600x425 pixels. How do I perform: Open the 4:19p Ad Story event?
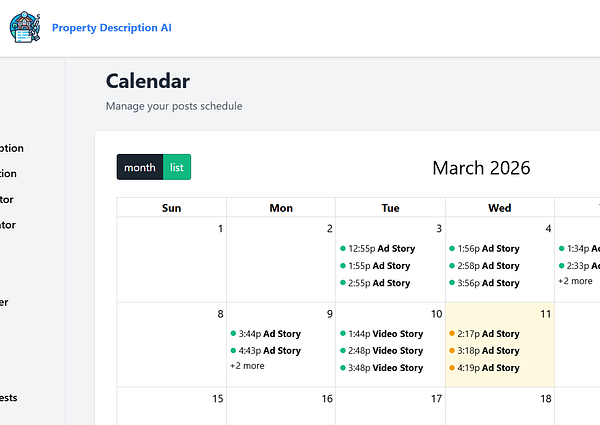pos(484,368)
